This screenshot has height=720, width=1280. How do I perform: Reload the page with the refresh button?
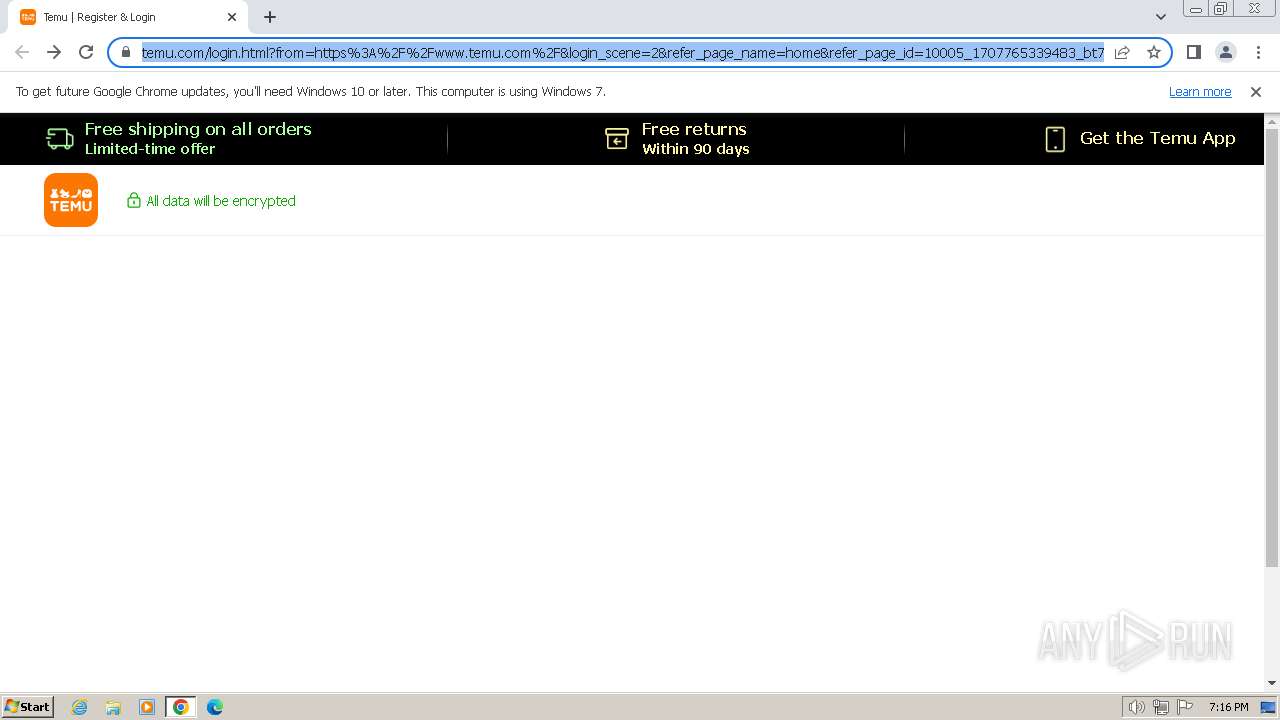click(86, 52)
